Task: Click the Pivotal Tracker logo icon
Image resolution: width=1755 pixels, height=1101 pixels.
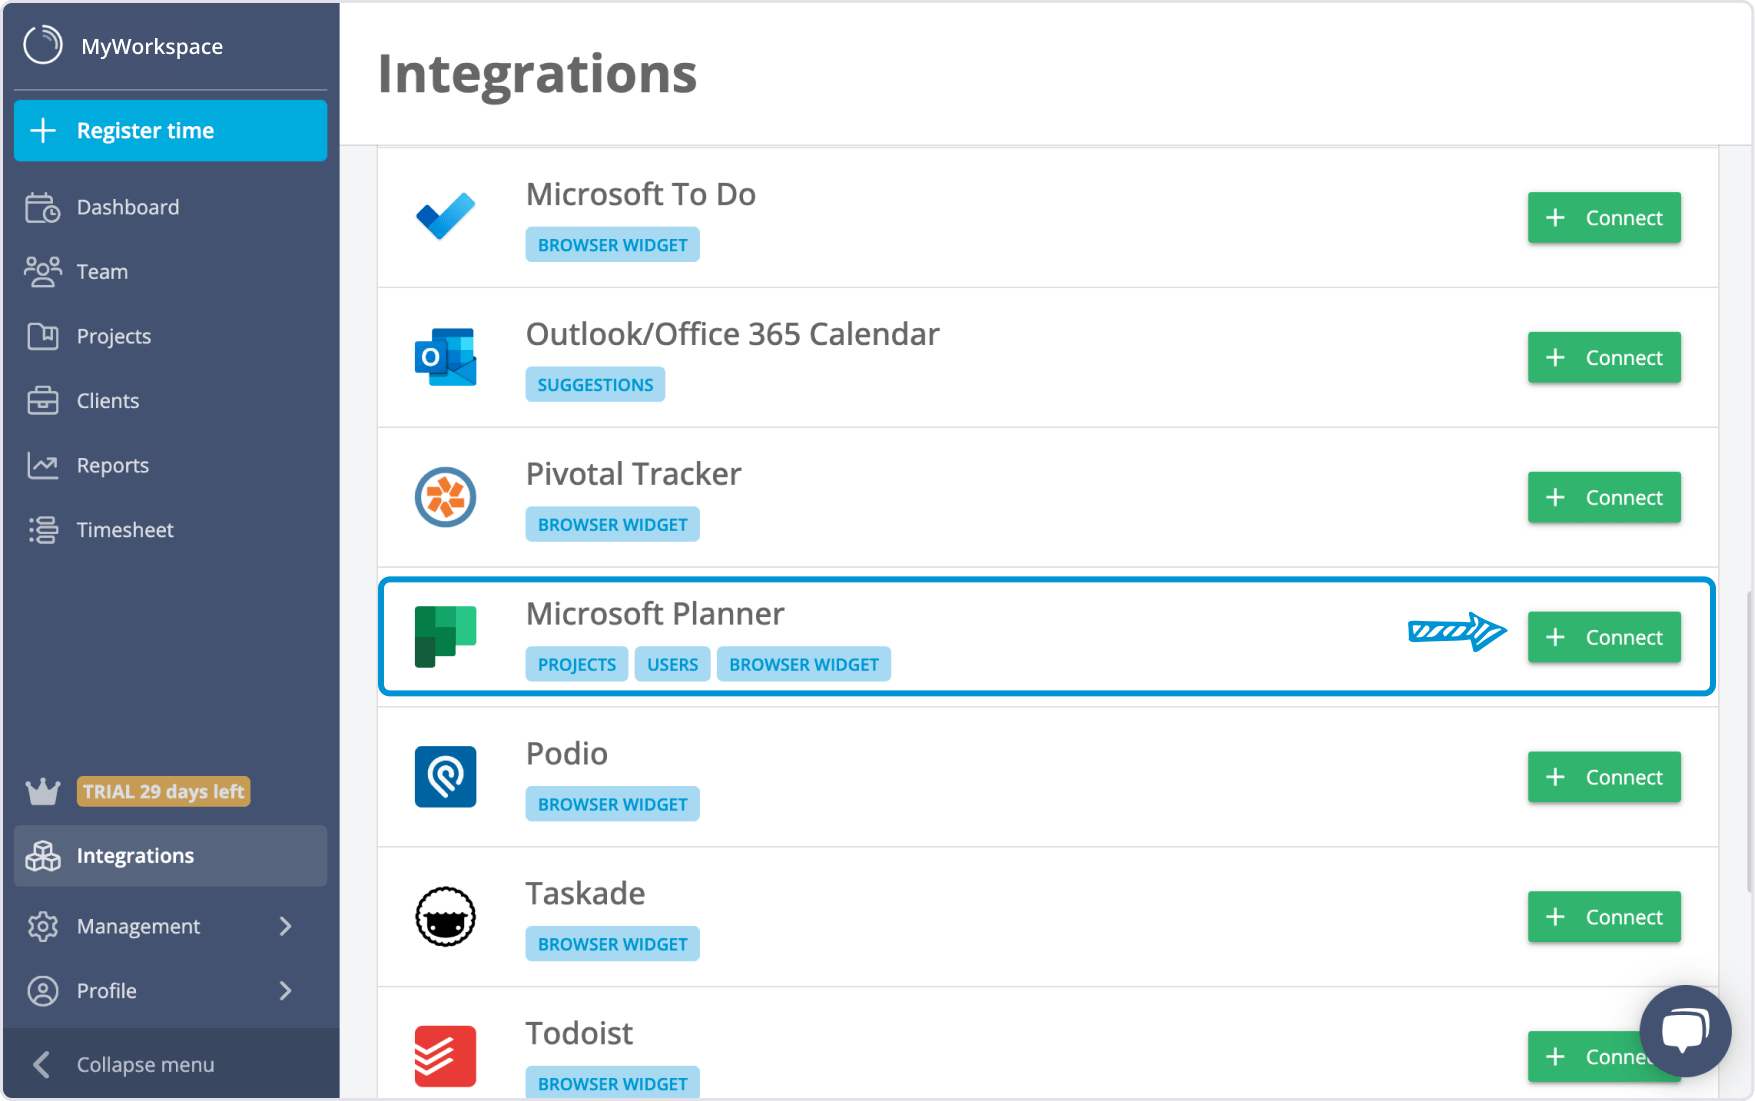Action: [444, 497]
